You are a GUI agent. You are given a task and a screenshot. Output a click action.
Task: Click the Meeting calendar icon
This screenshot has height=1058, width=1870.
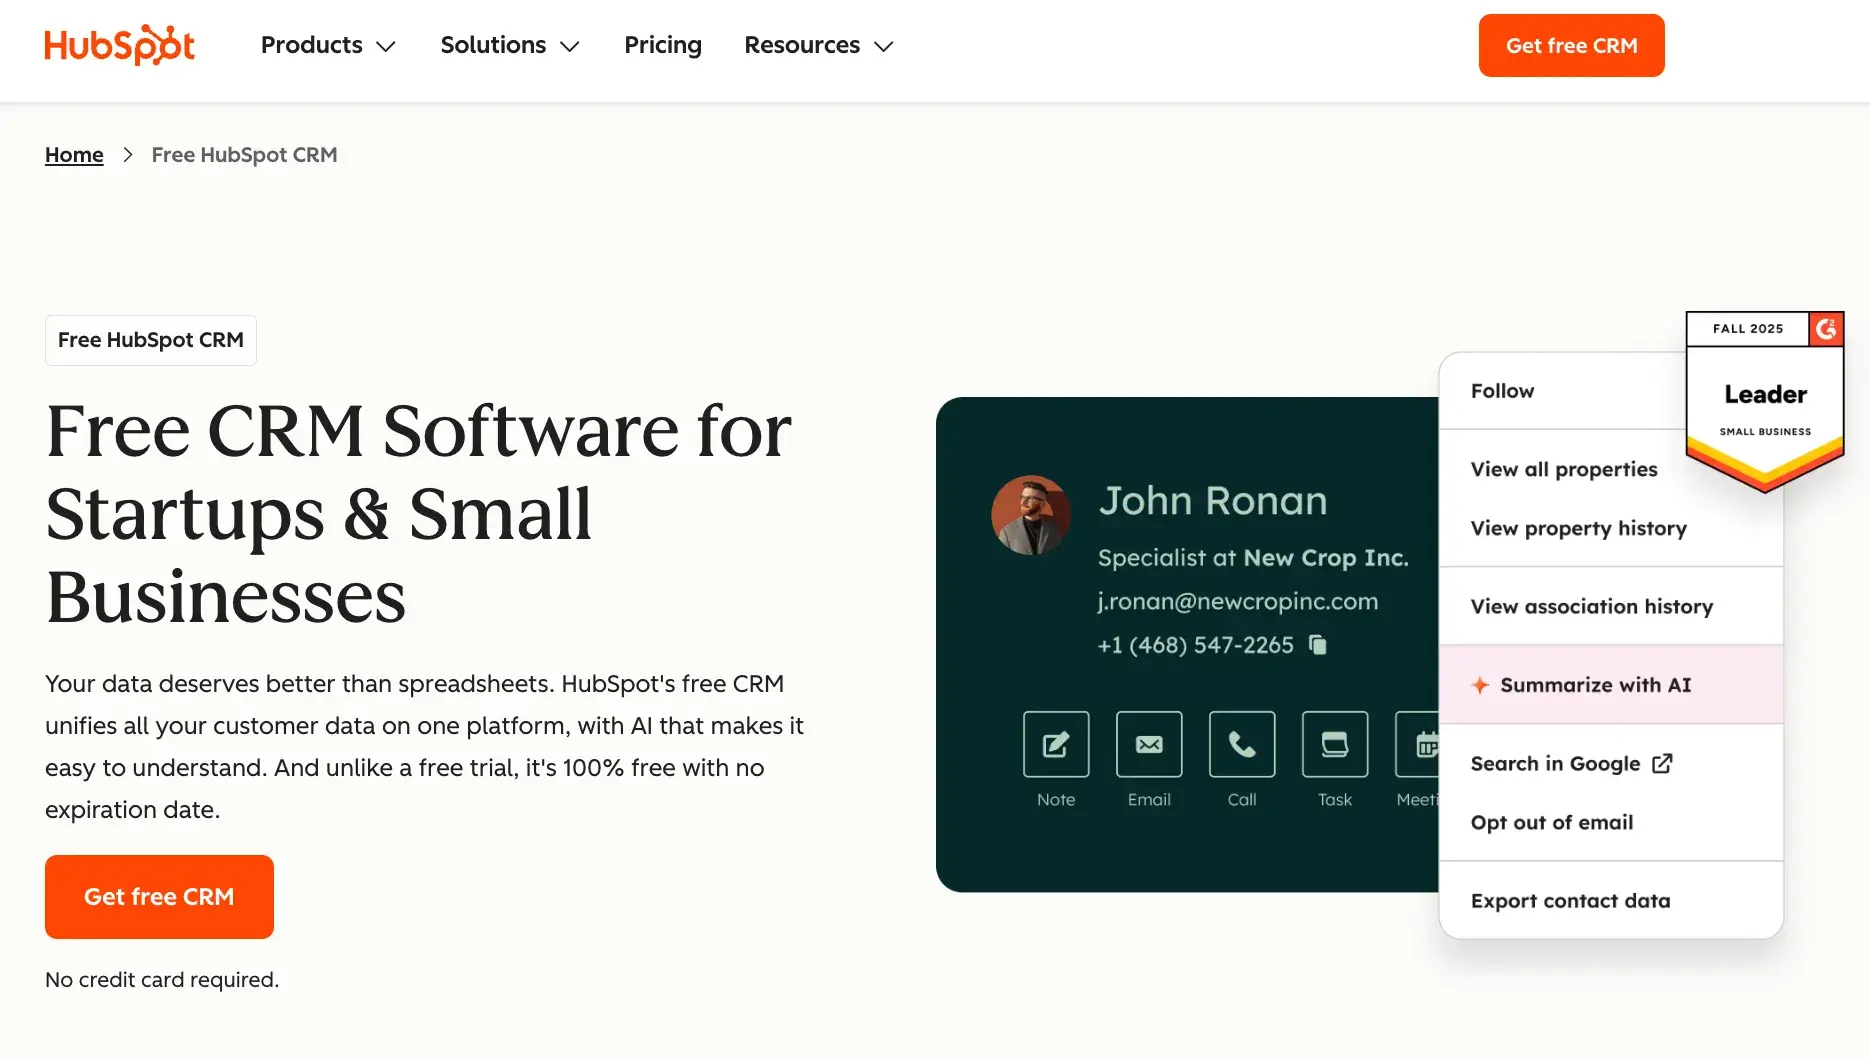click(1420, 744)
